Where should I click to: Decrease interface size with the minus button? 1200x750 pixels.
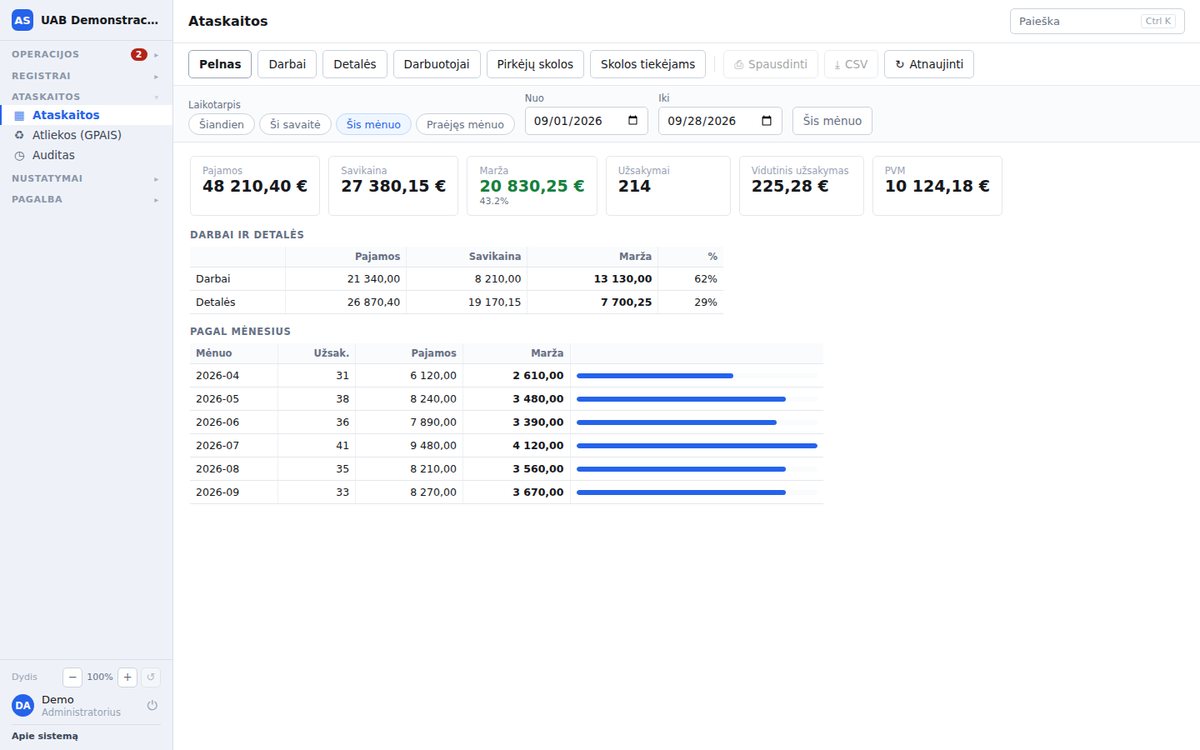click(x=72, y=677)
